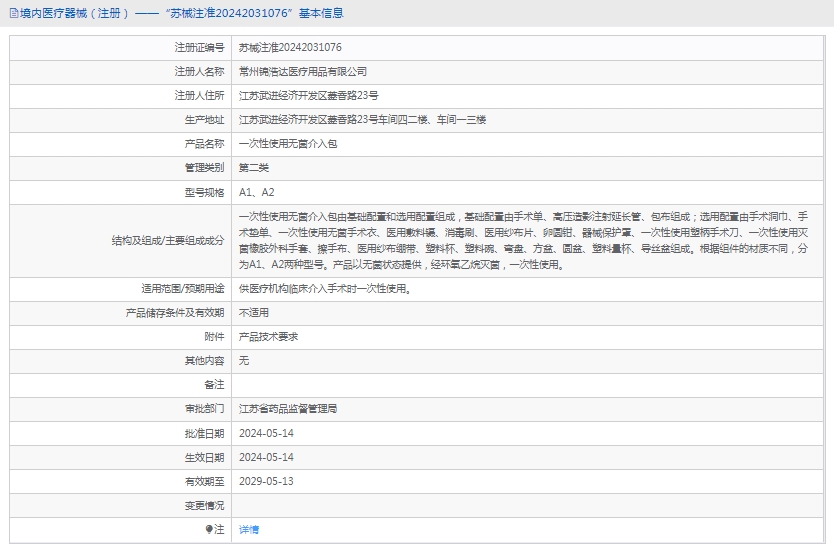
Task: Click the A1、A2 model specification value
Action: click(256, 191)
